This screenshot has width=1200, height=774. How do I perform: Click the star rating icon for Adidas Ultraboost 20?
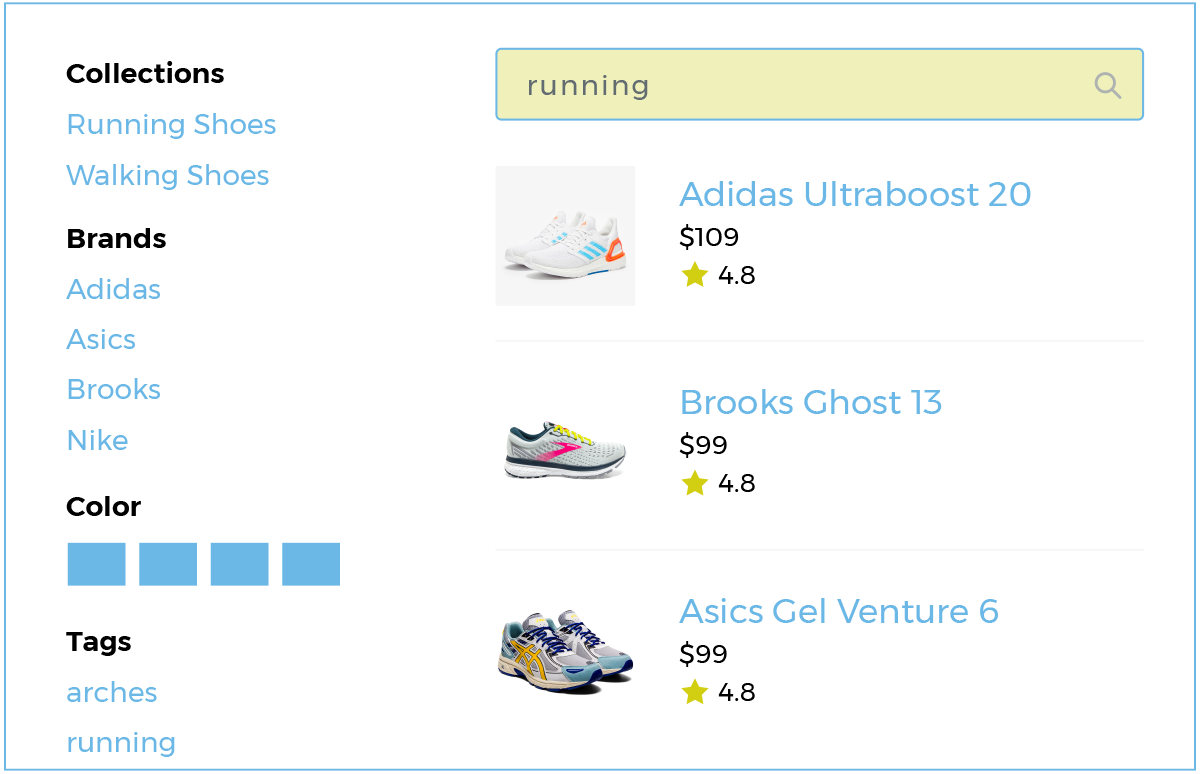(x=694, y=275)
